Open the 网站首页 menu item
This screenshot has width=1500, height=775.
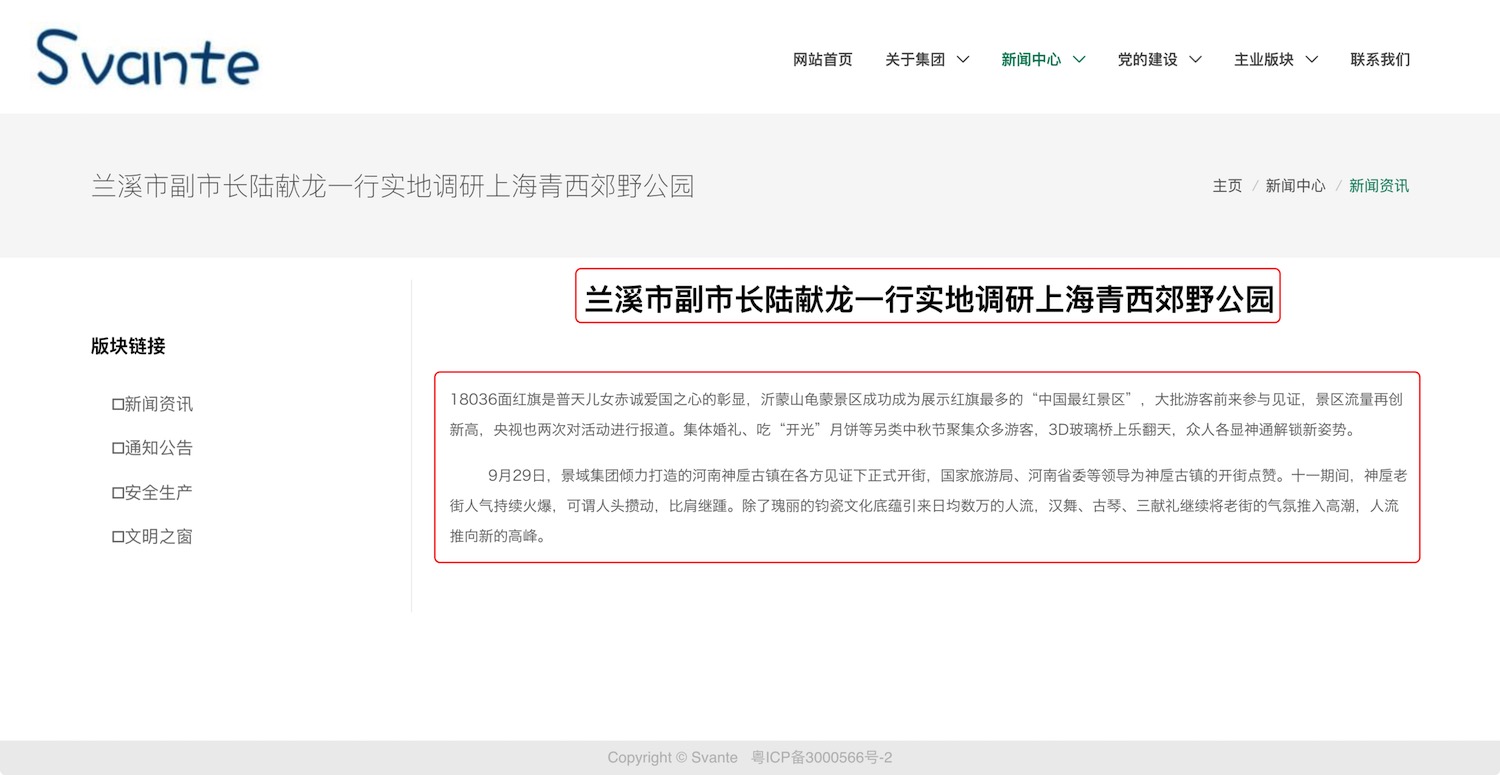pyautogui.click(x=822, y=60)
